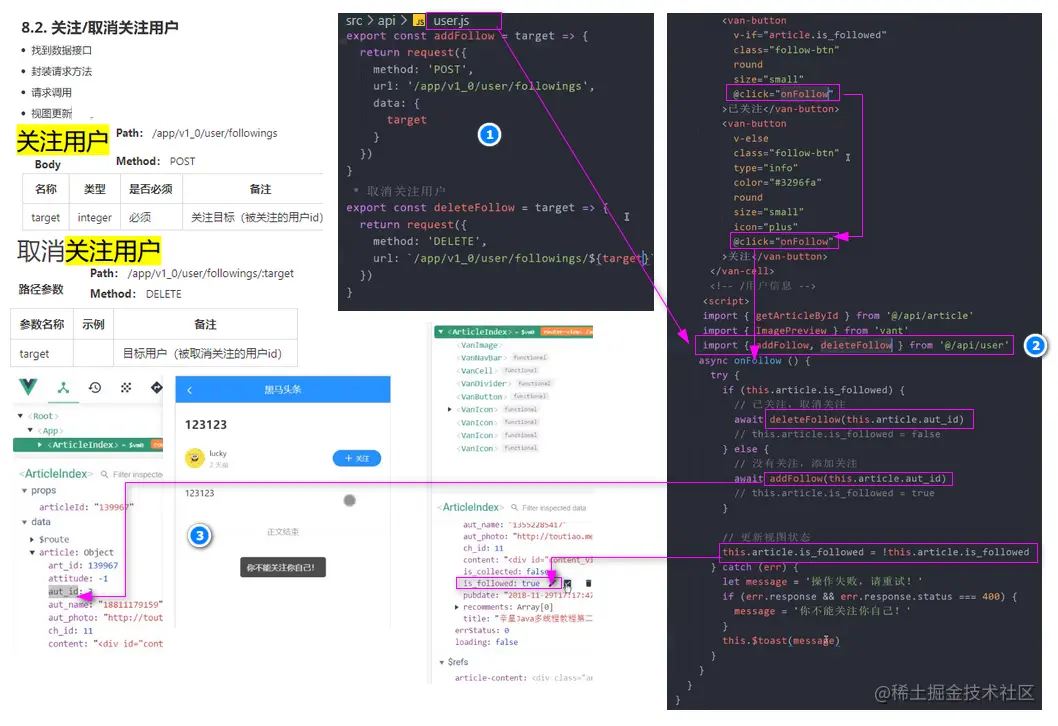Click the 'articleId: "139967"' prop row
The width and height of the screenshot is (1058, 726).
pyautogui.click(x=86, y=507)
